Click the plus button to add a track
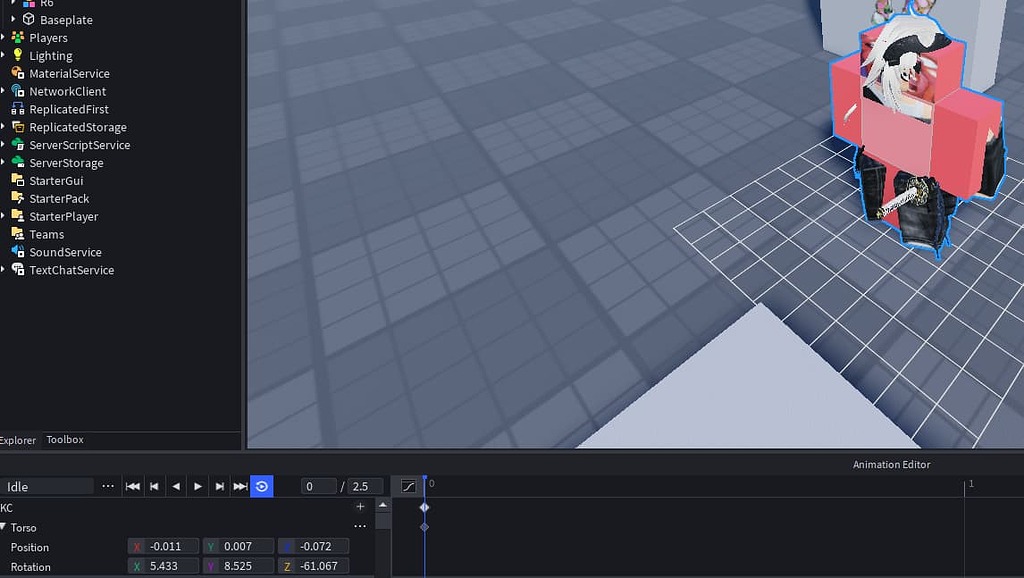Screen dimensions: 1024x578 coord(360,507)
